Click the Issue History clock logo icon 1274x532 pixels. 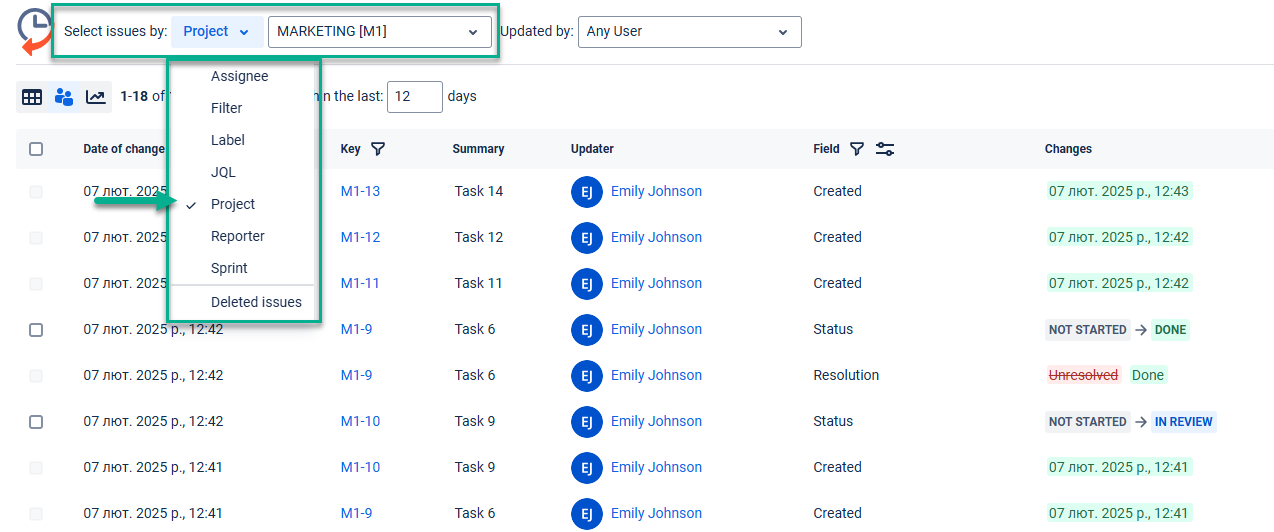click(x=36, y=31)
